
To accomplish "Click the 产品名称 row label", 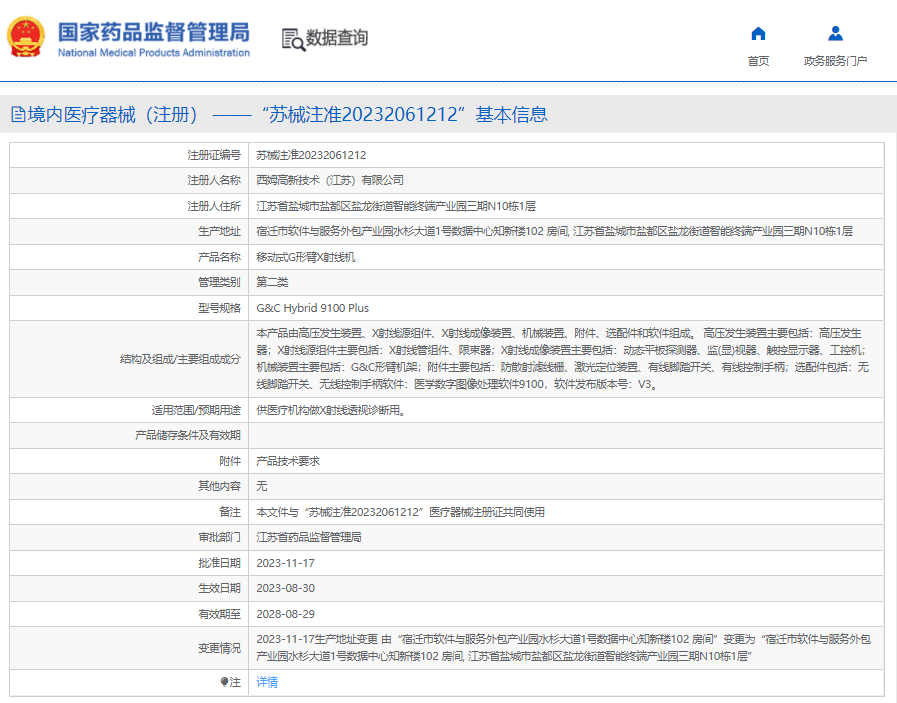I will pyautogui.click(x=219, y=257).
